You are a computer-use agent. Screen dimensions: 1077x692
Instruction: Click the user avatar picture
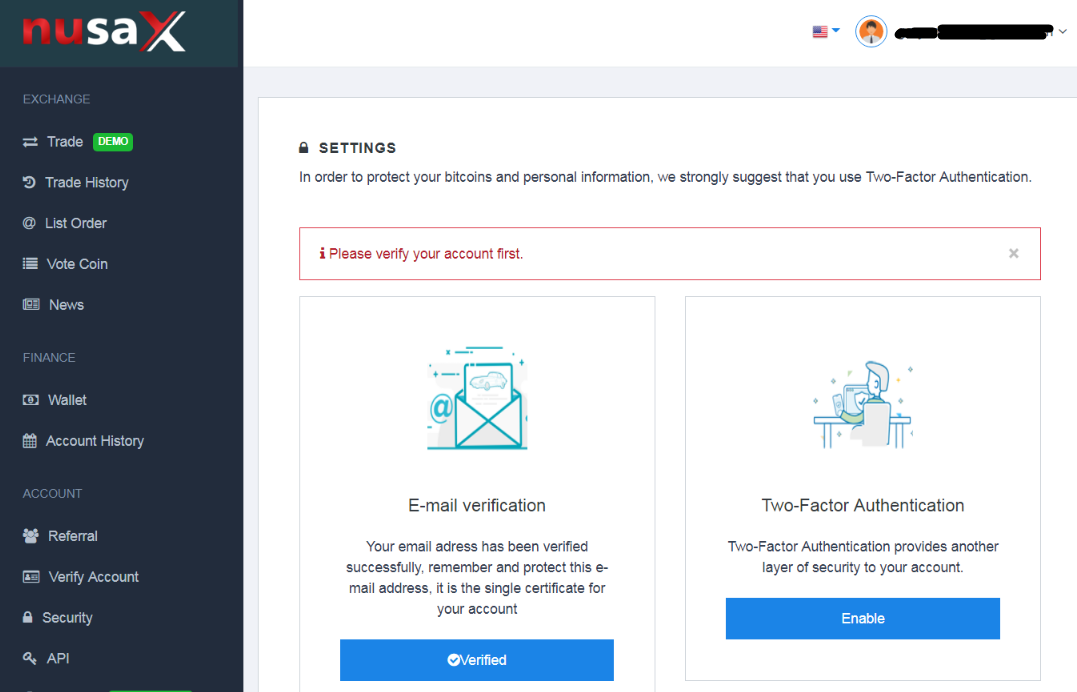pos(871,32)
